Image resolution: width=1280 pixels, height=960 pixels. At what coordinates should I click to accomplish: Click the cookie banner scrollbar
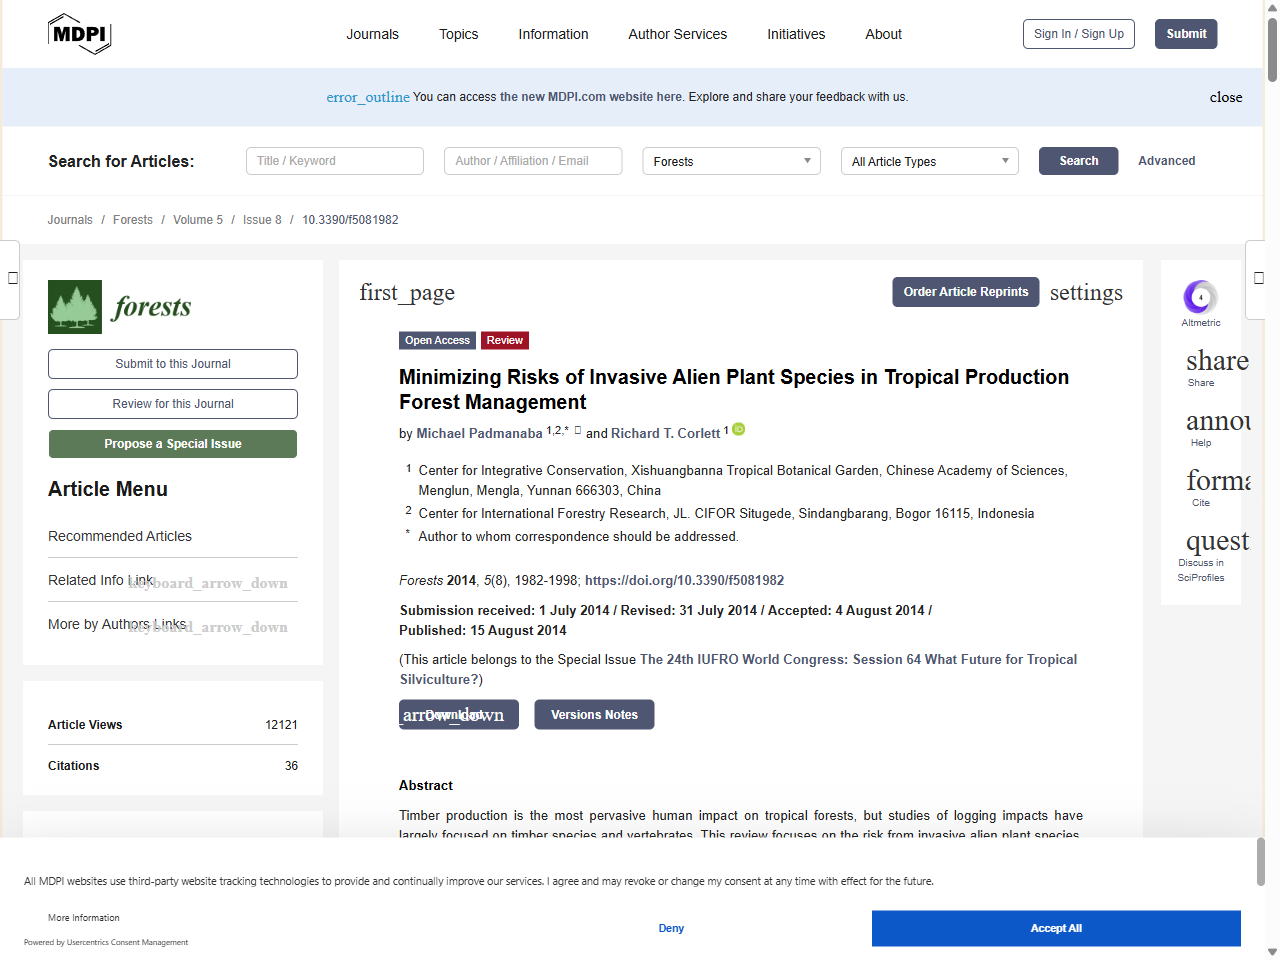(1260, 862)
